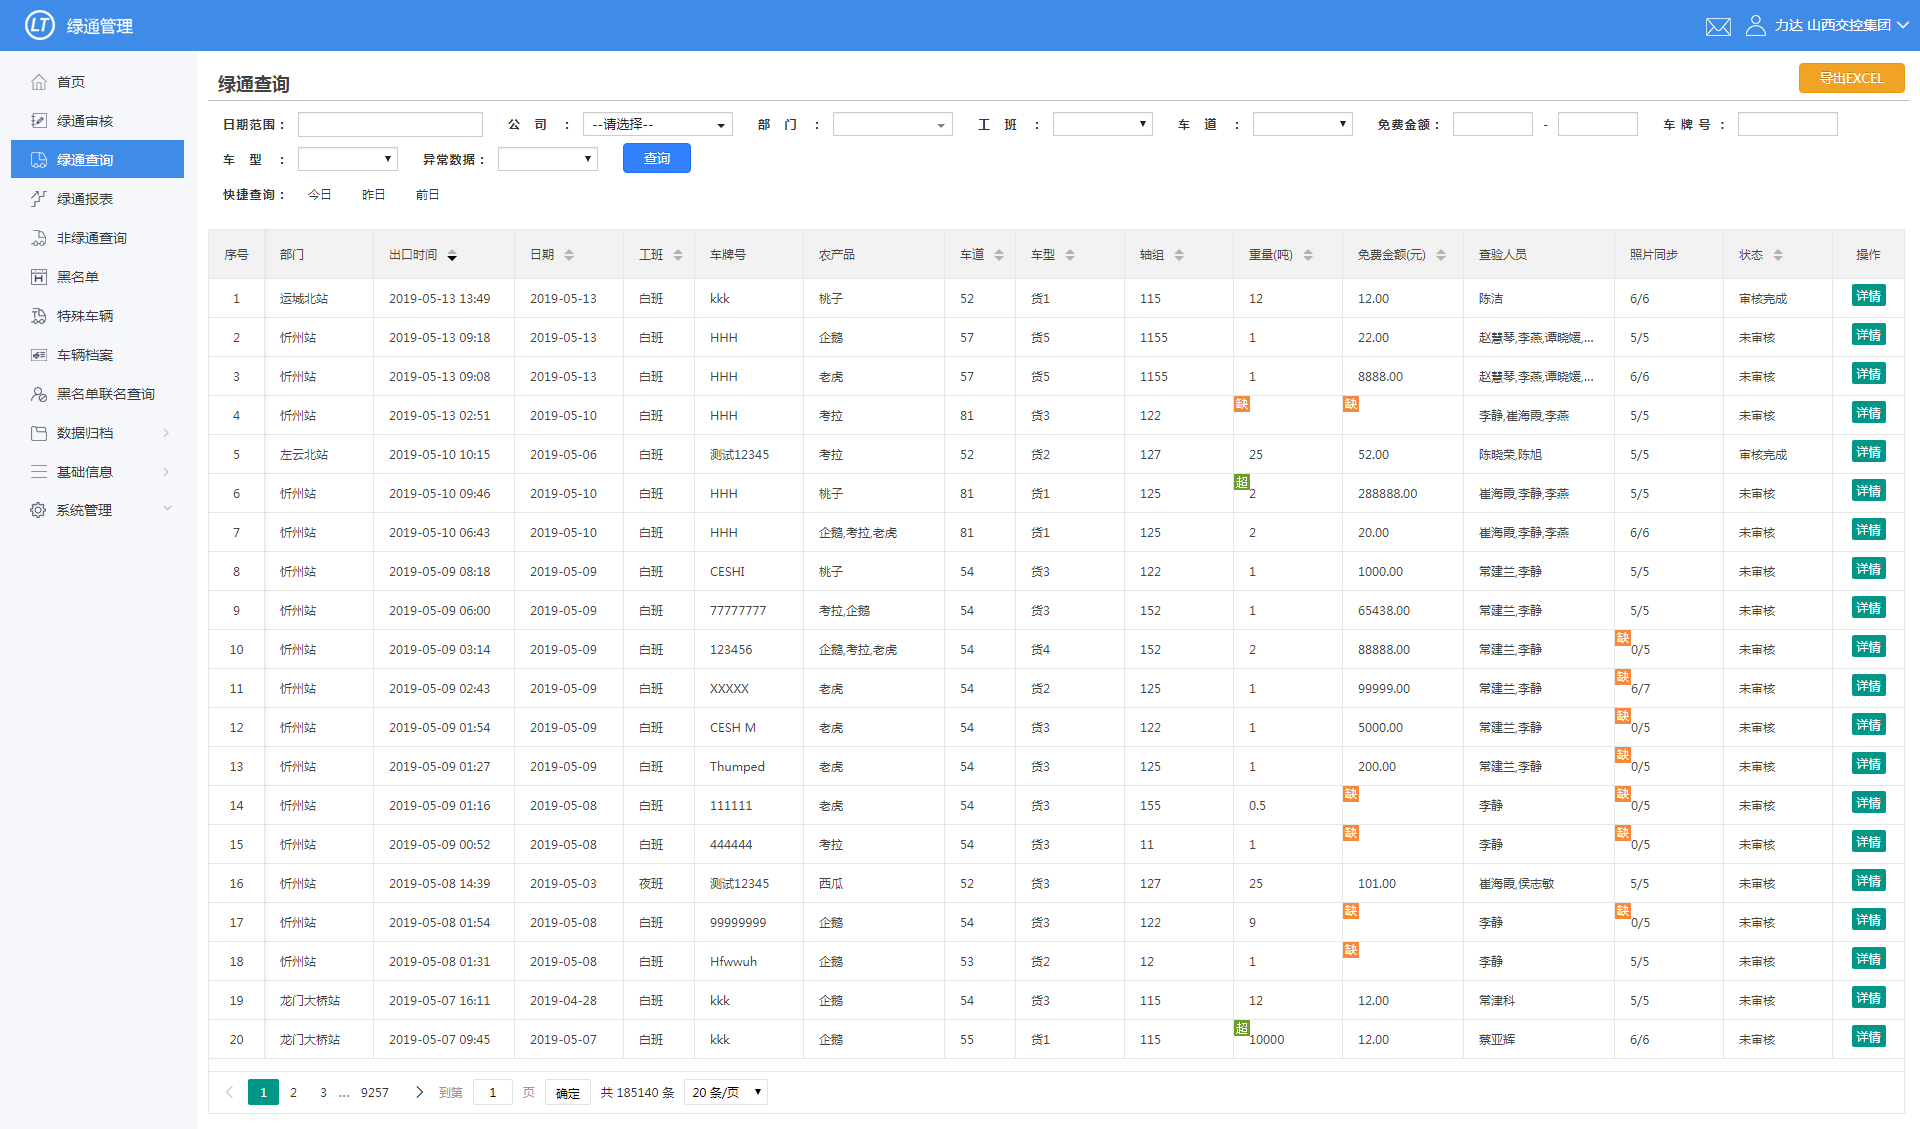Click the 系统管理 gear icon

pos(38,510)
